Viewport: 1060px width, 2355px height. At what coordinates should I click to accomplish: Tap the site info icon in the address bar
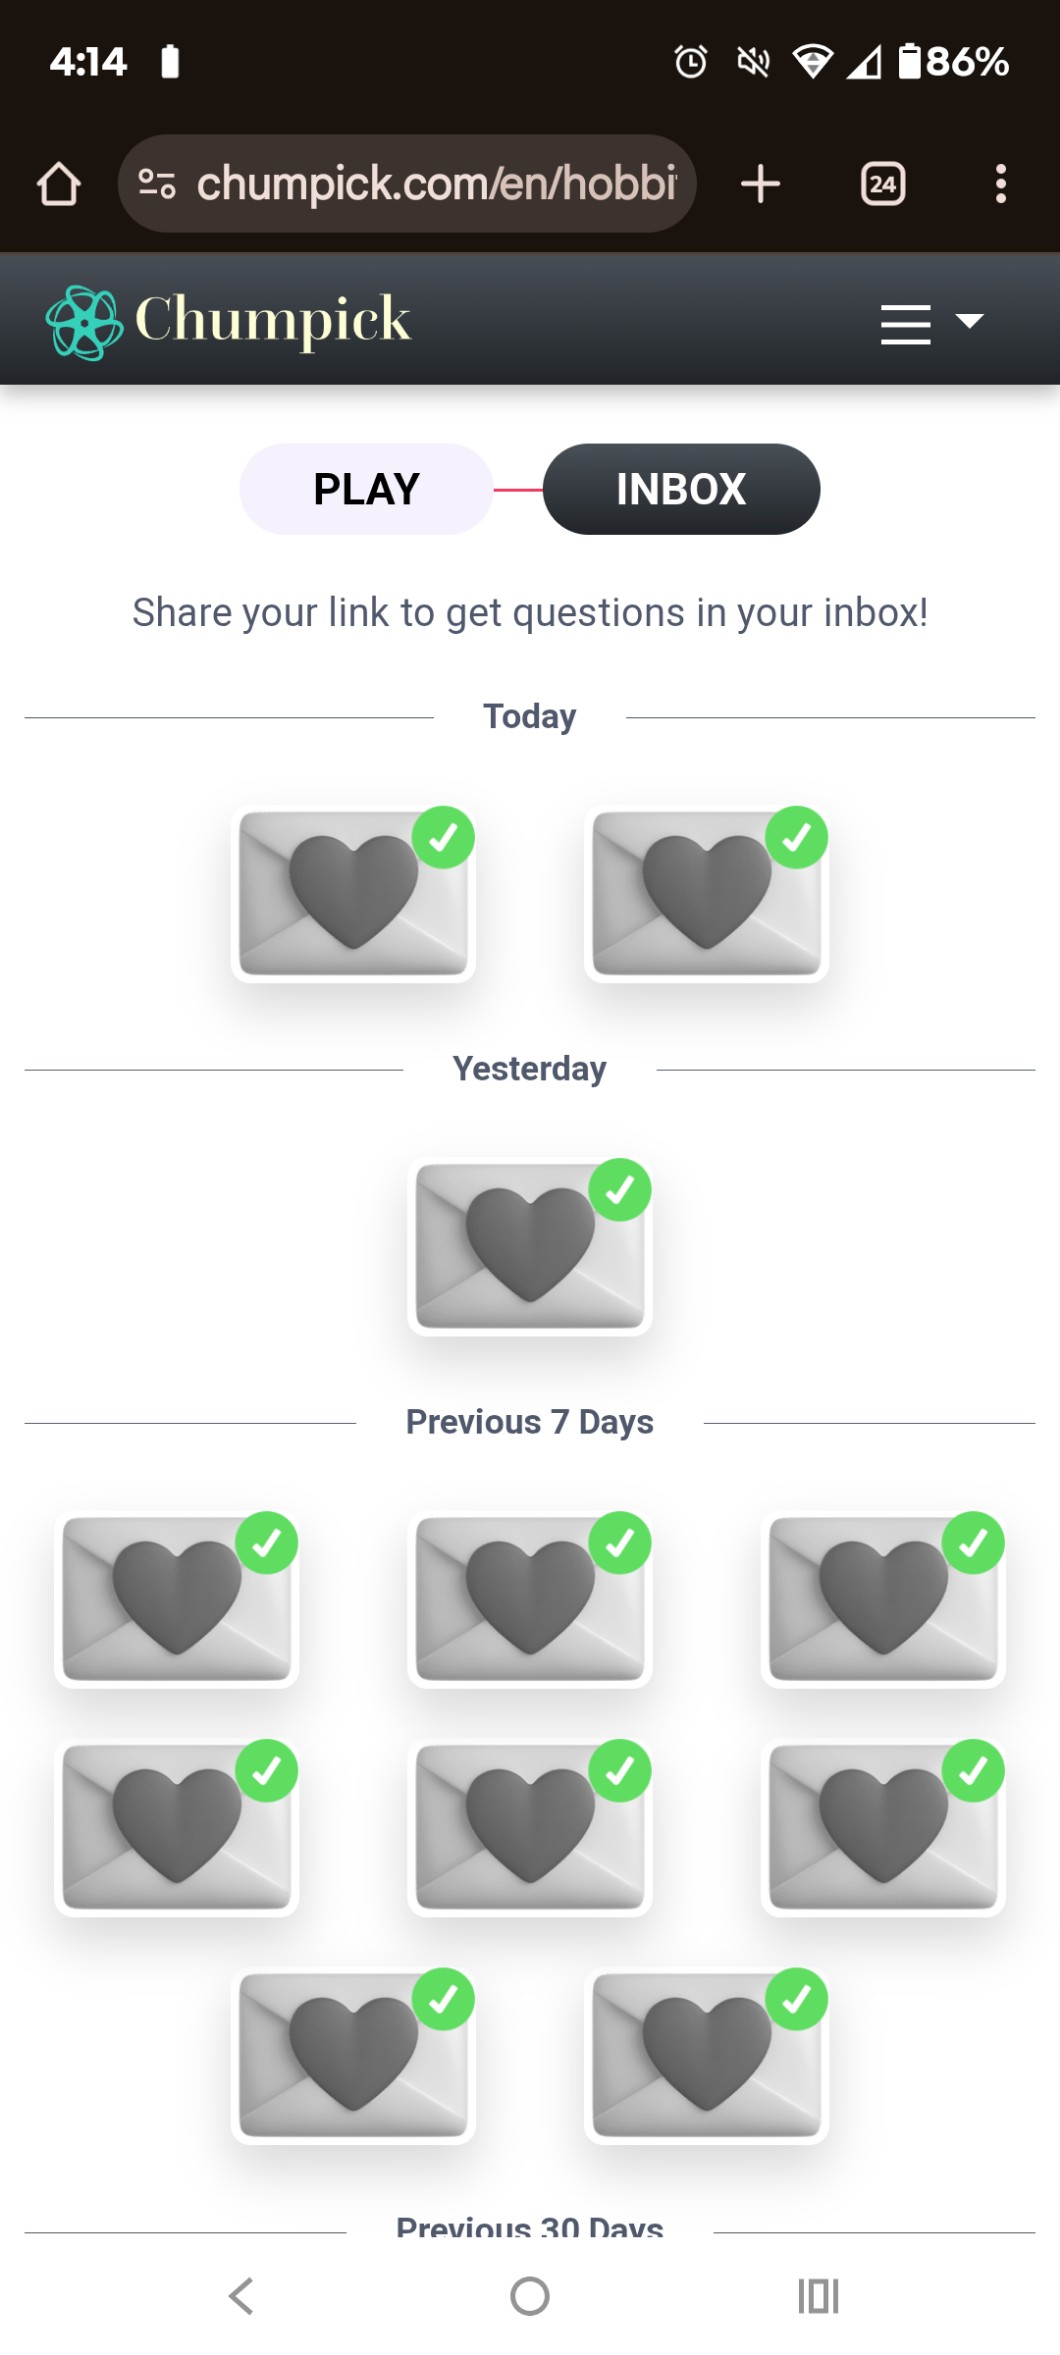tap(157, 184)
